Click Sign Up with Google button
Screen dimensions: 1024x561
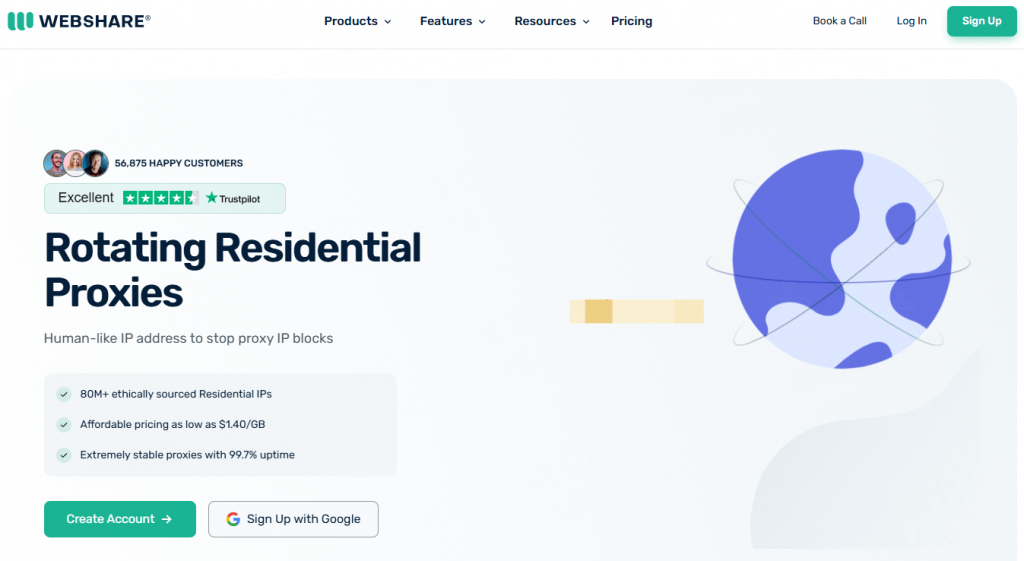tap(293, 519)
